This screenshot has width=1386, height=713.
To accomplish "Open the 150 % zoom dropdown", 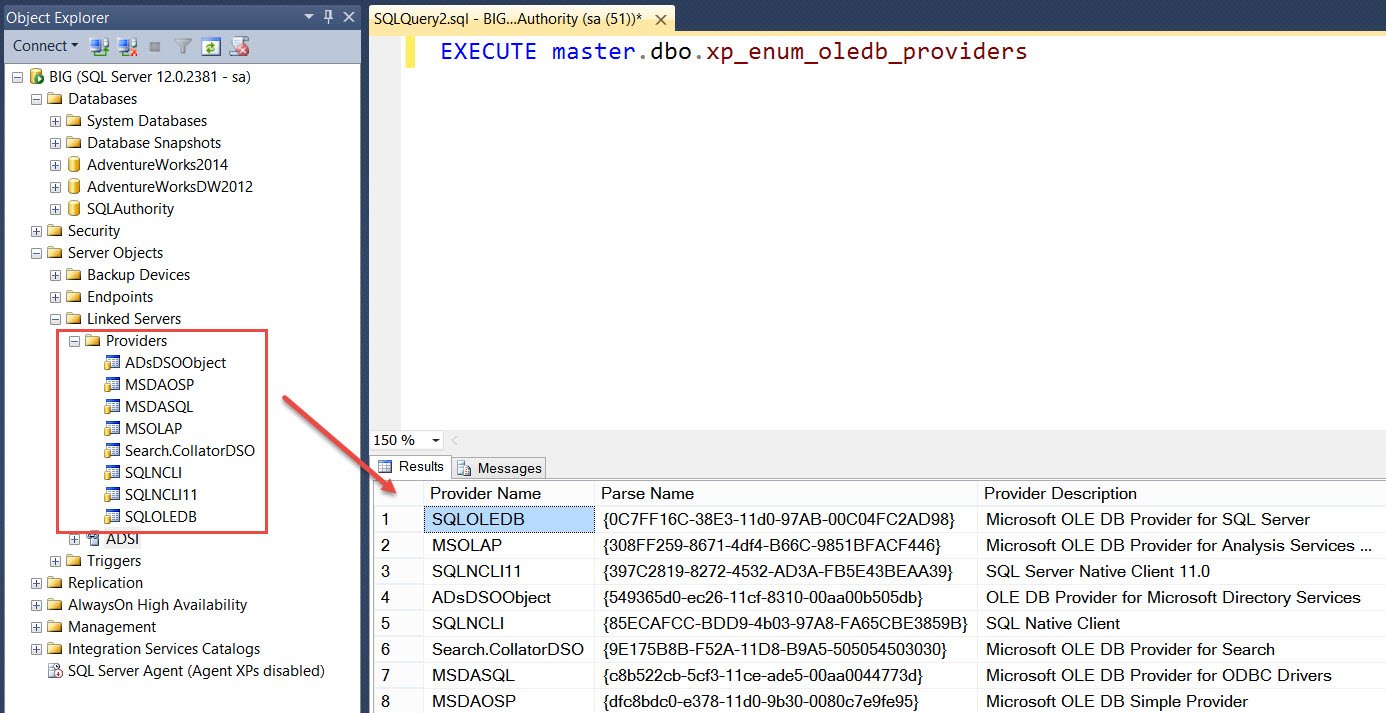I will [x=436, y=441].
